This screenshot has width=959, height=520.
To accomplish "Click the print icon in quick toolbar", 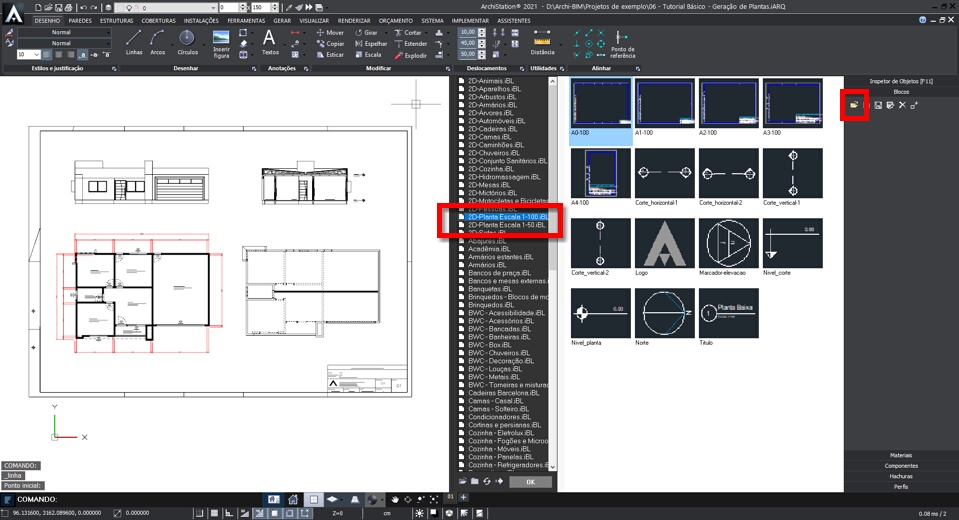I will (x=68, y=7).
